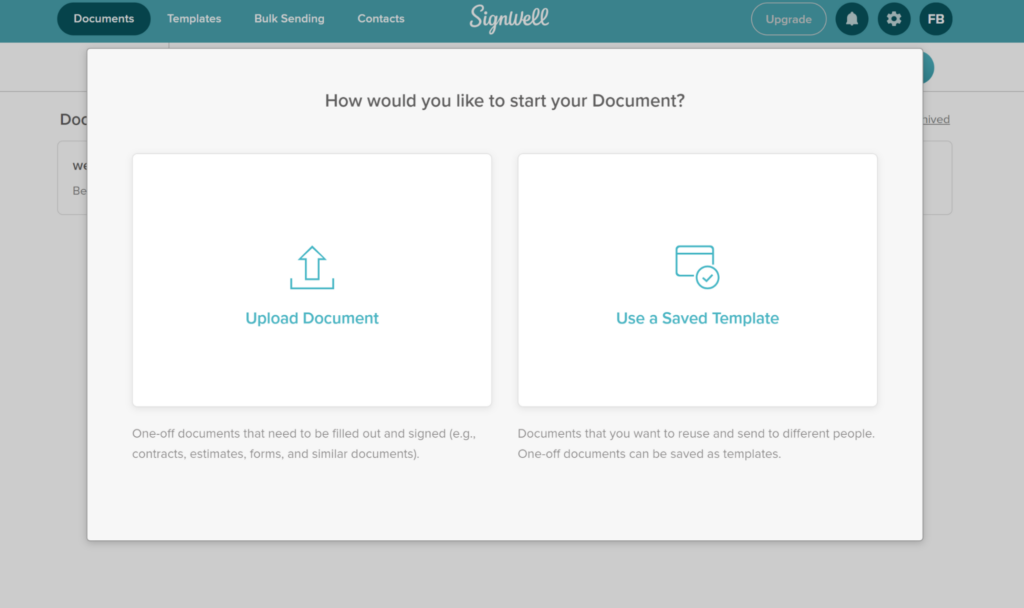Click the SignWell logo

pyautogui.click(x=508, y=19)
